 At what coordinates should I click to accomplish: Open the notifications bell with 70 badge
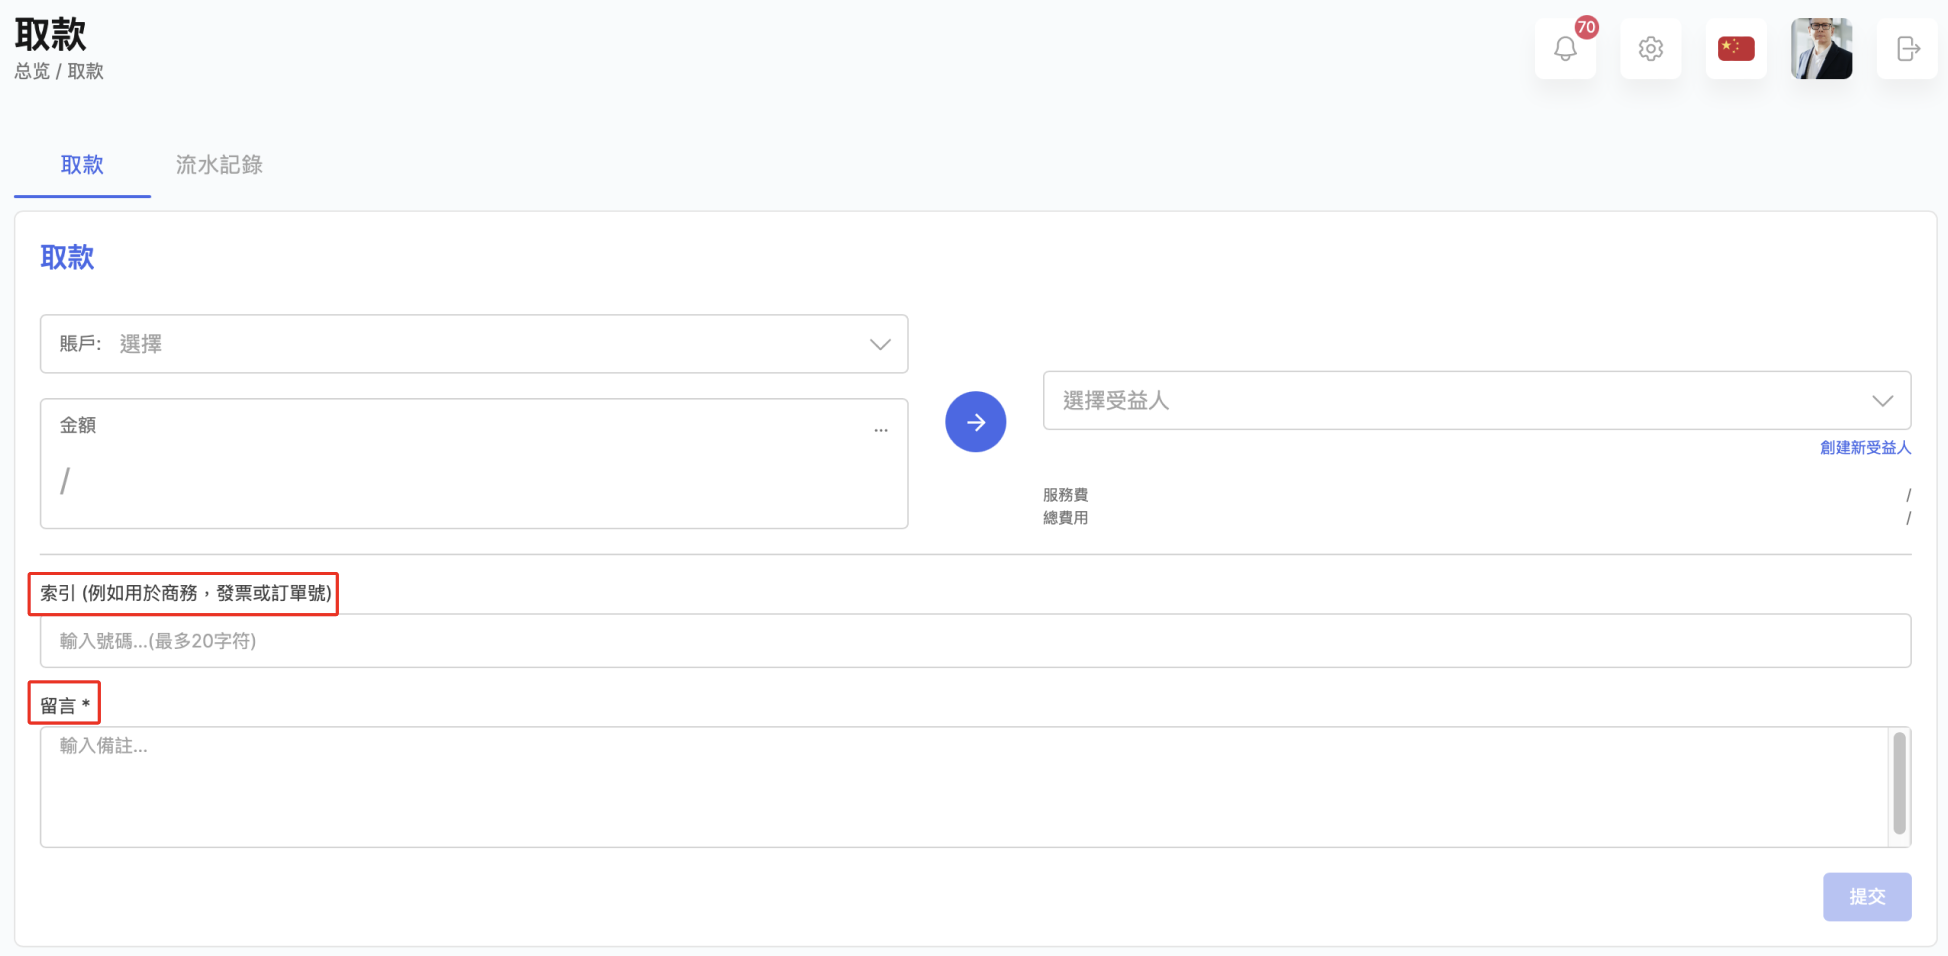click(1565, 48)
